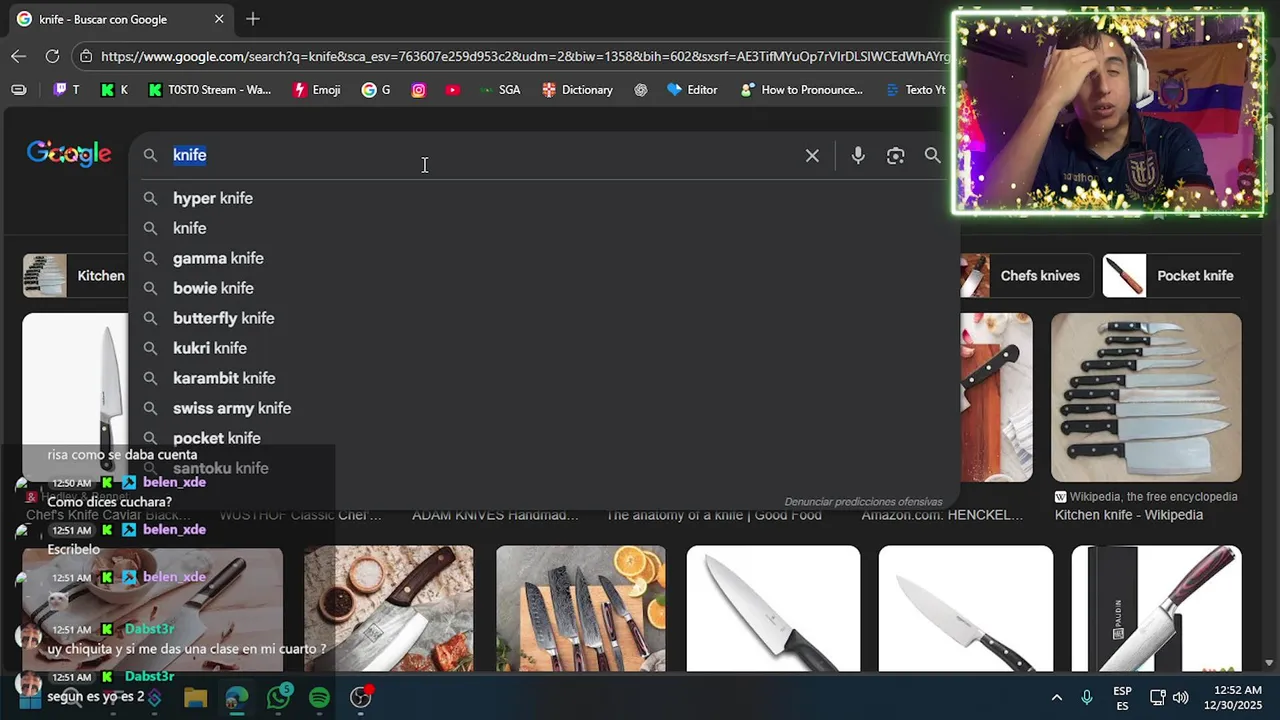The width and height of the screenshot is (1280, 720).
Task: Select the 'pocket knife' suggestion
Action: [545, 438]
